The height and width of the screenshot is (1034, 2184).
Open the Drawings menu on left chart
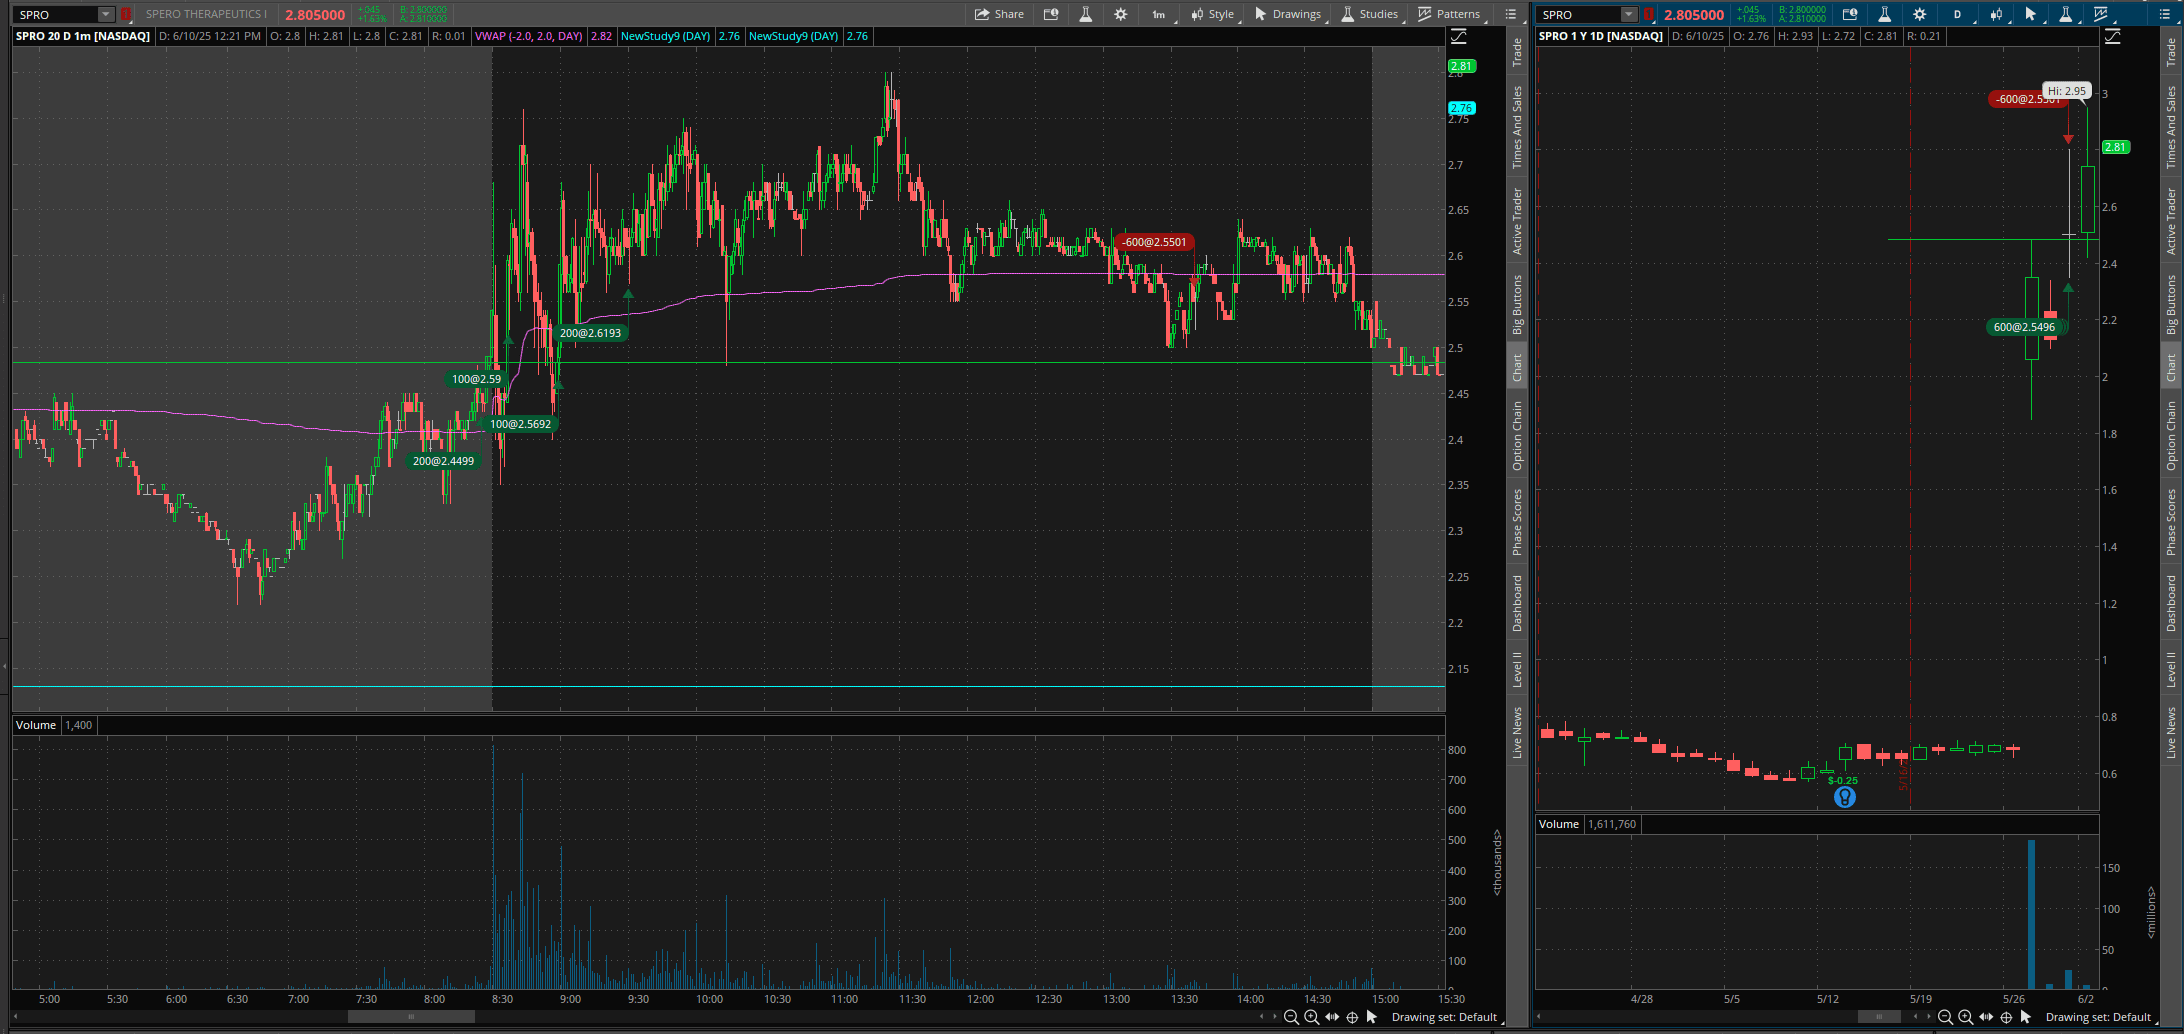pos(1288,14)
